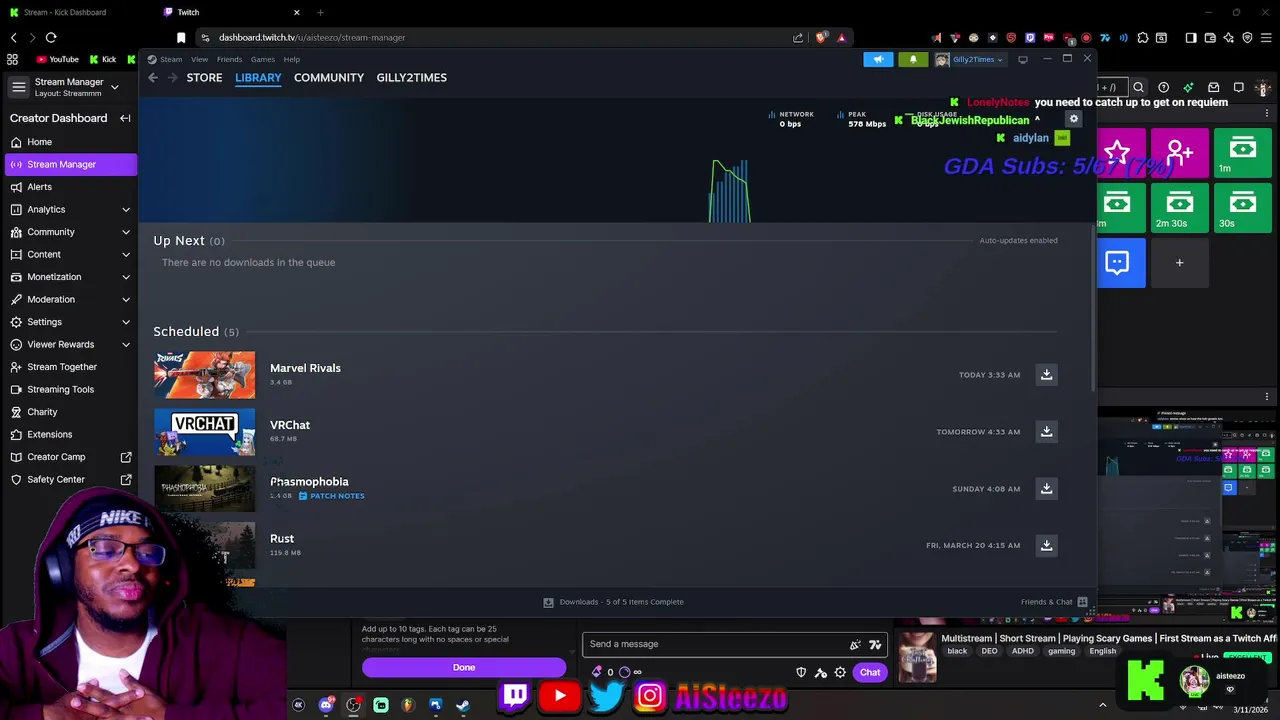Expand Monetization section
The width and height of the screenshot is (1280, 720).
click(x=69, y=277)
